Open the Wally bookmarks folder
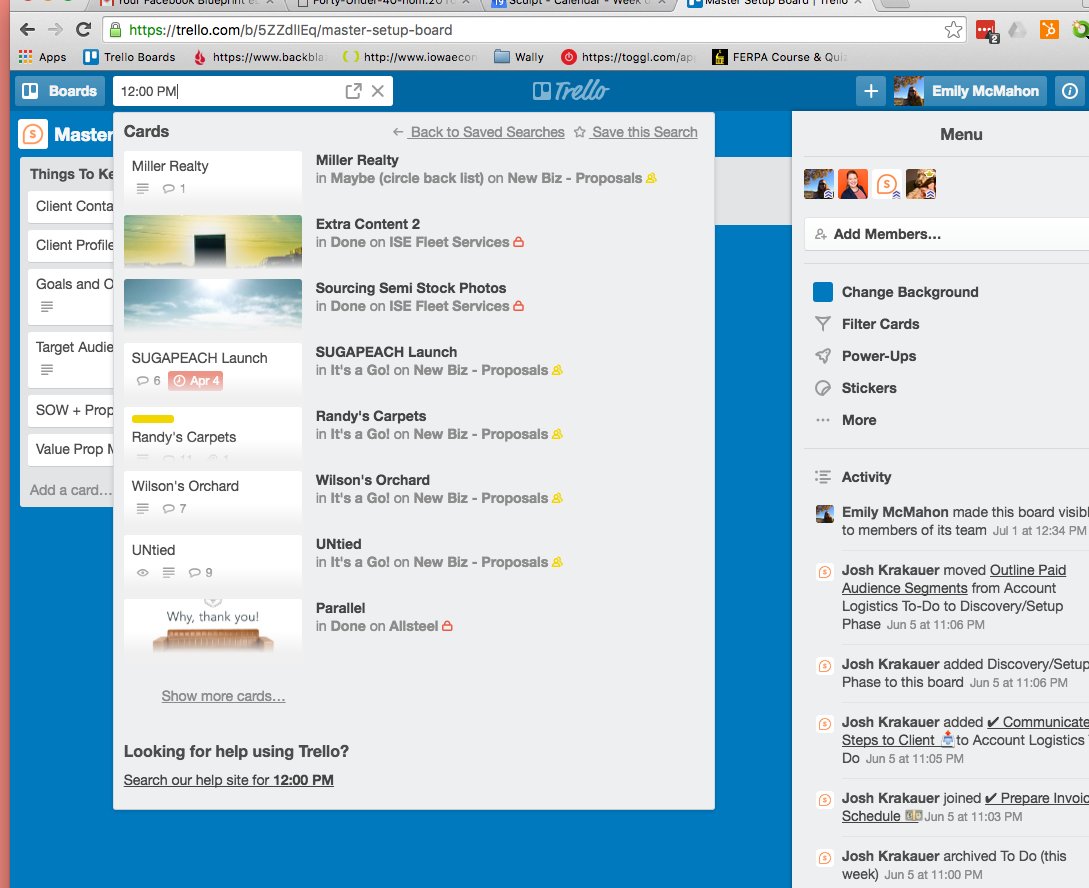The image size is (1089, 888). pyautogui.click(x=519, y=57)
